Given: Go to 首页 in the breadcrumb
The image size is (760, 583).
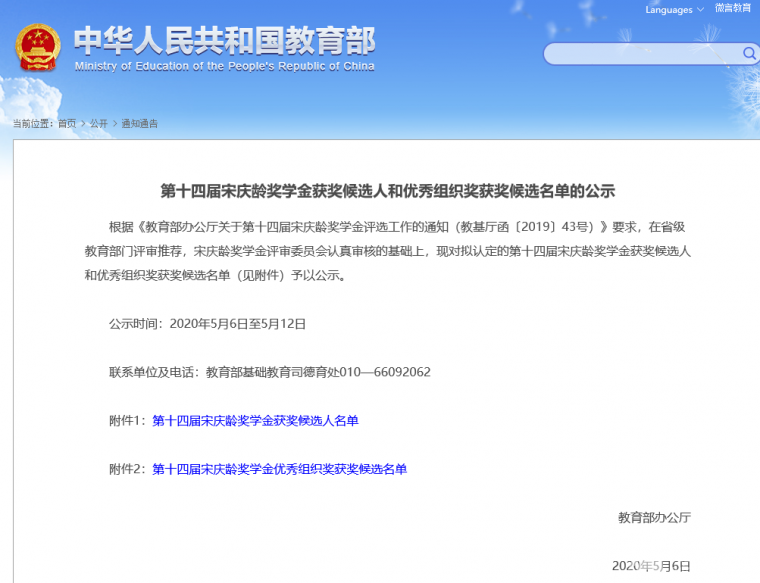Looking at the screenshot, I should [66, 124].
